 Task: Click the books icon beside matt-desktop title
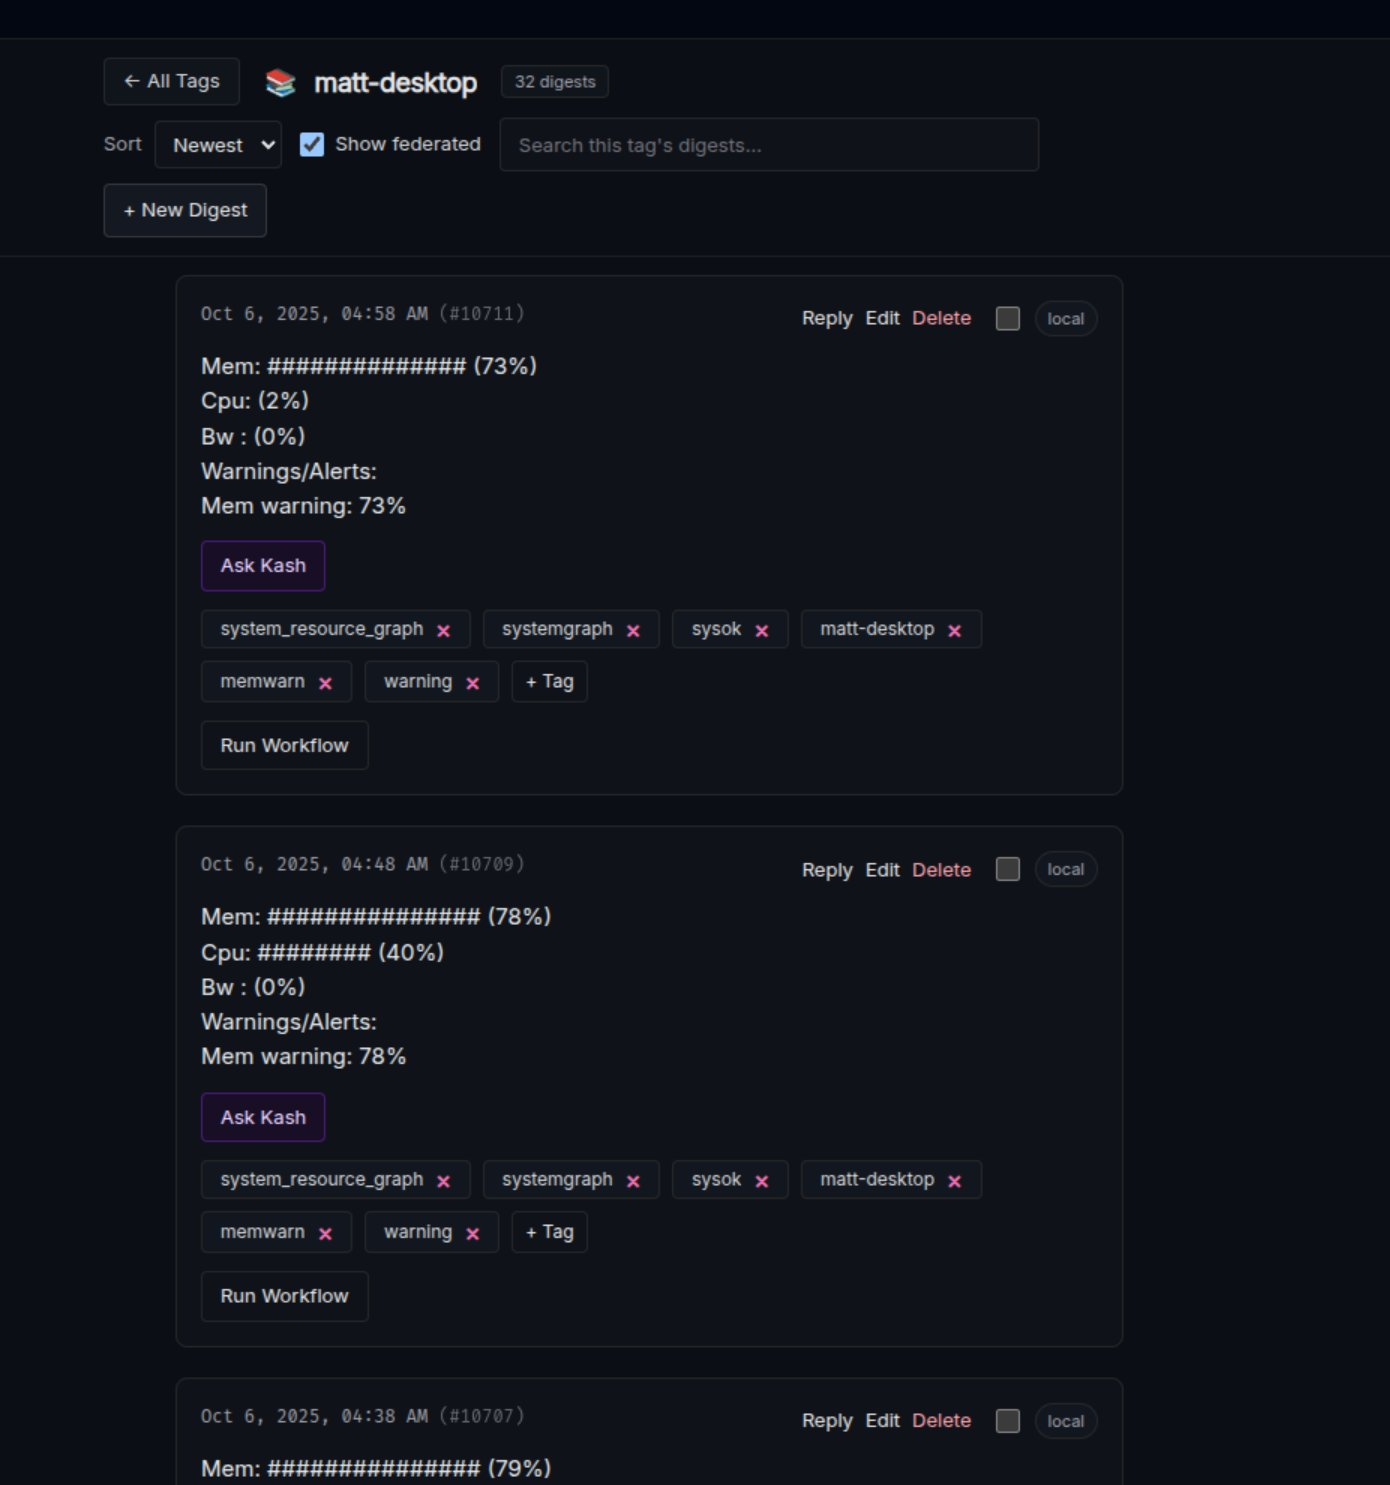coord(281,83)
